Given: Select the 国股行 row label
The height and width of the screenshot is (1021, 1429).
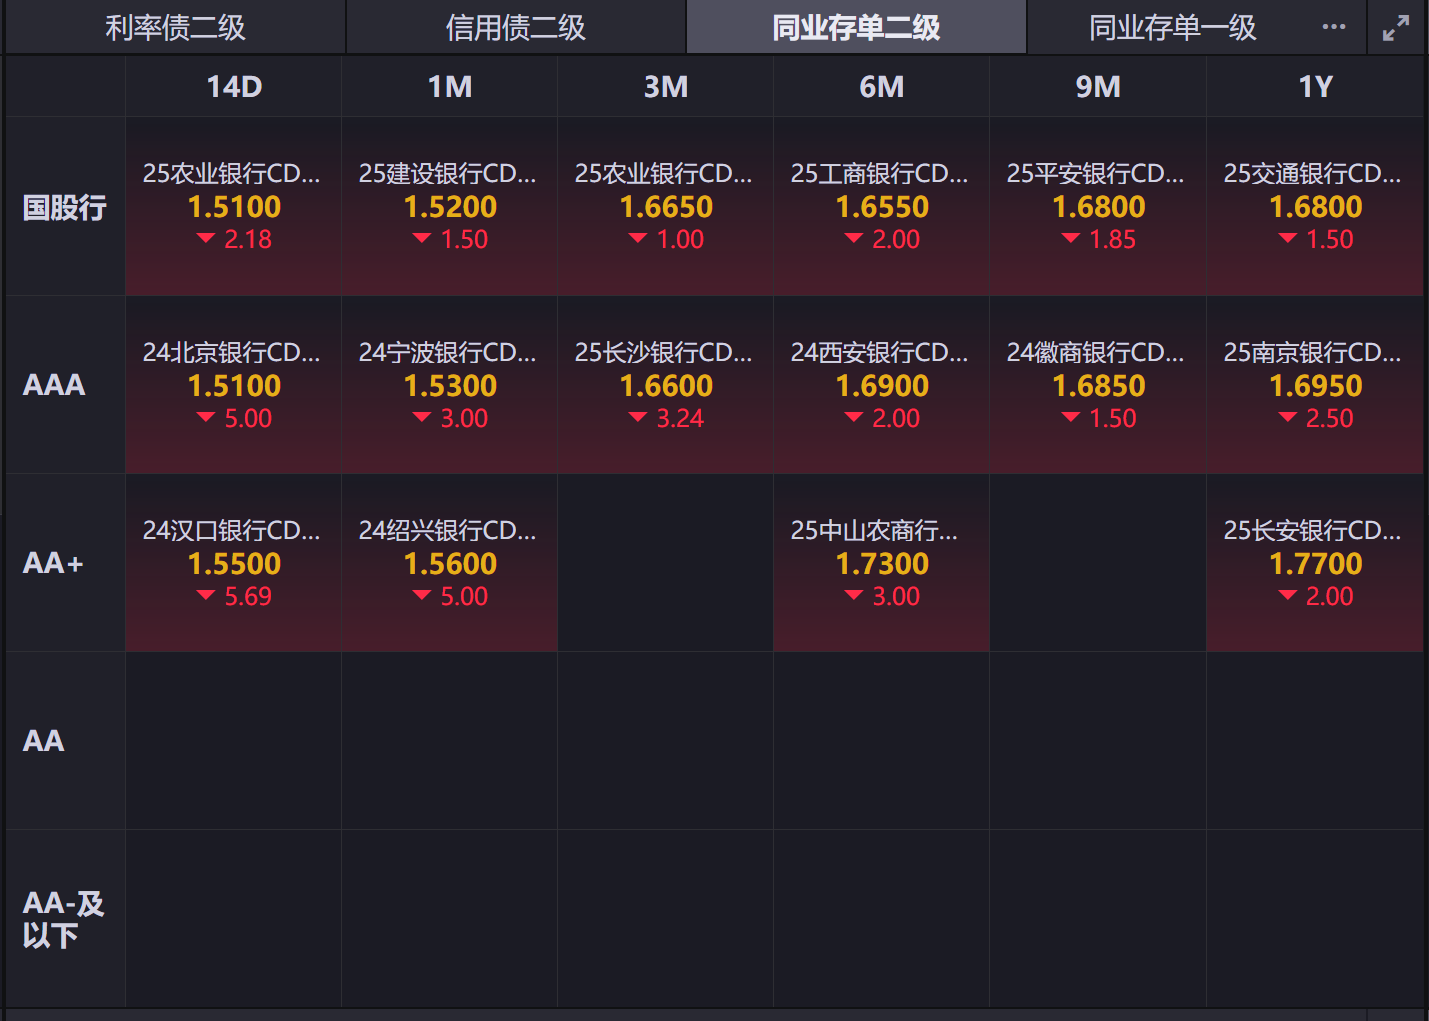Looking at the screenshot, I should 65,207.
